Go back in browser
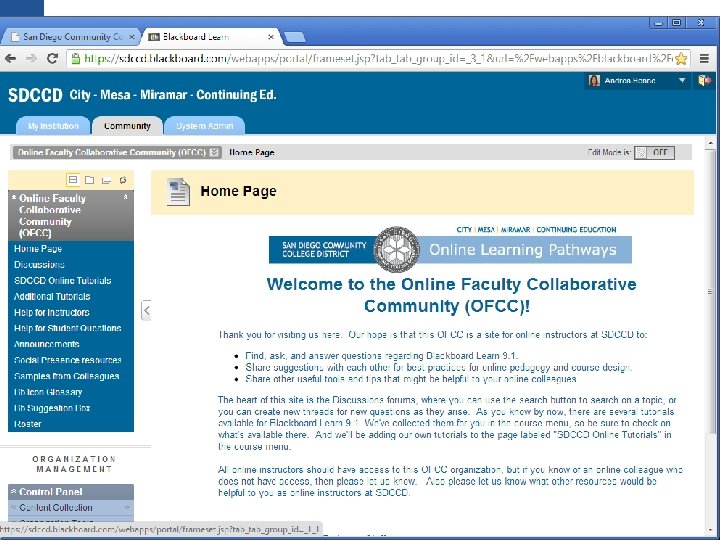The width and height of the screenshot is (720, 540). click(x=11, y=58)
